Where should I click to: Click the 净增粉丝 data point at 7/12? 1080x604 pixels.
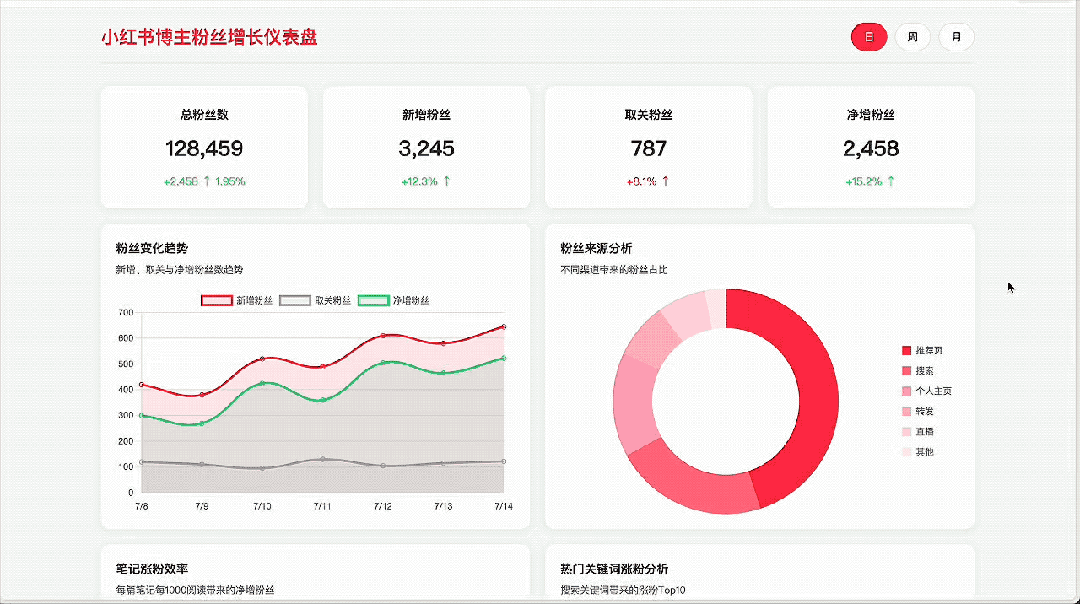coord(383,362)
